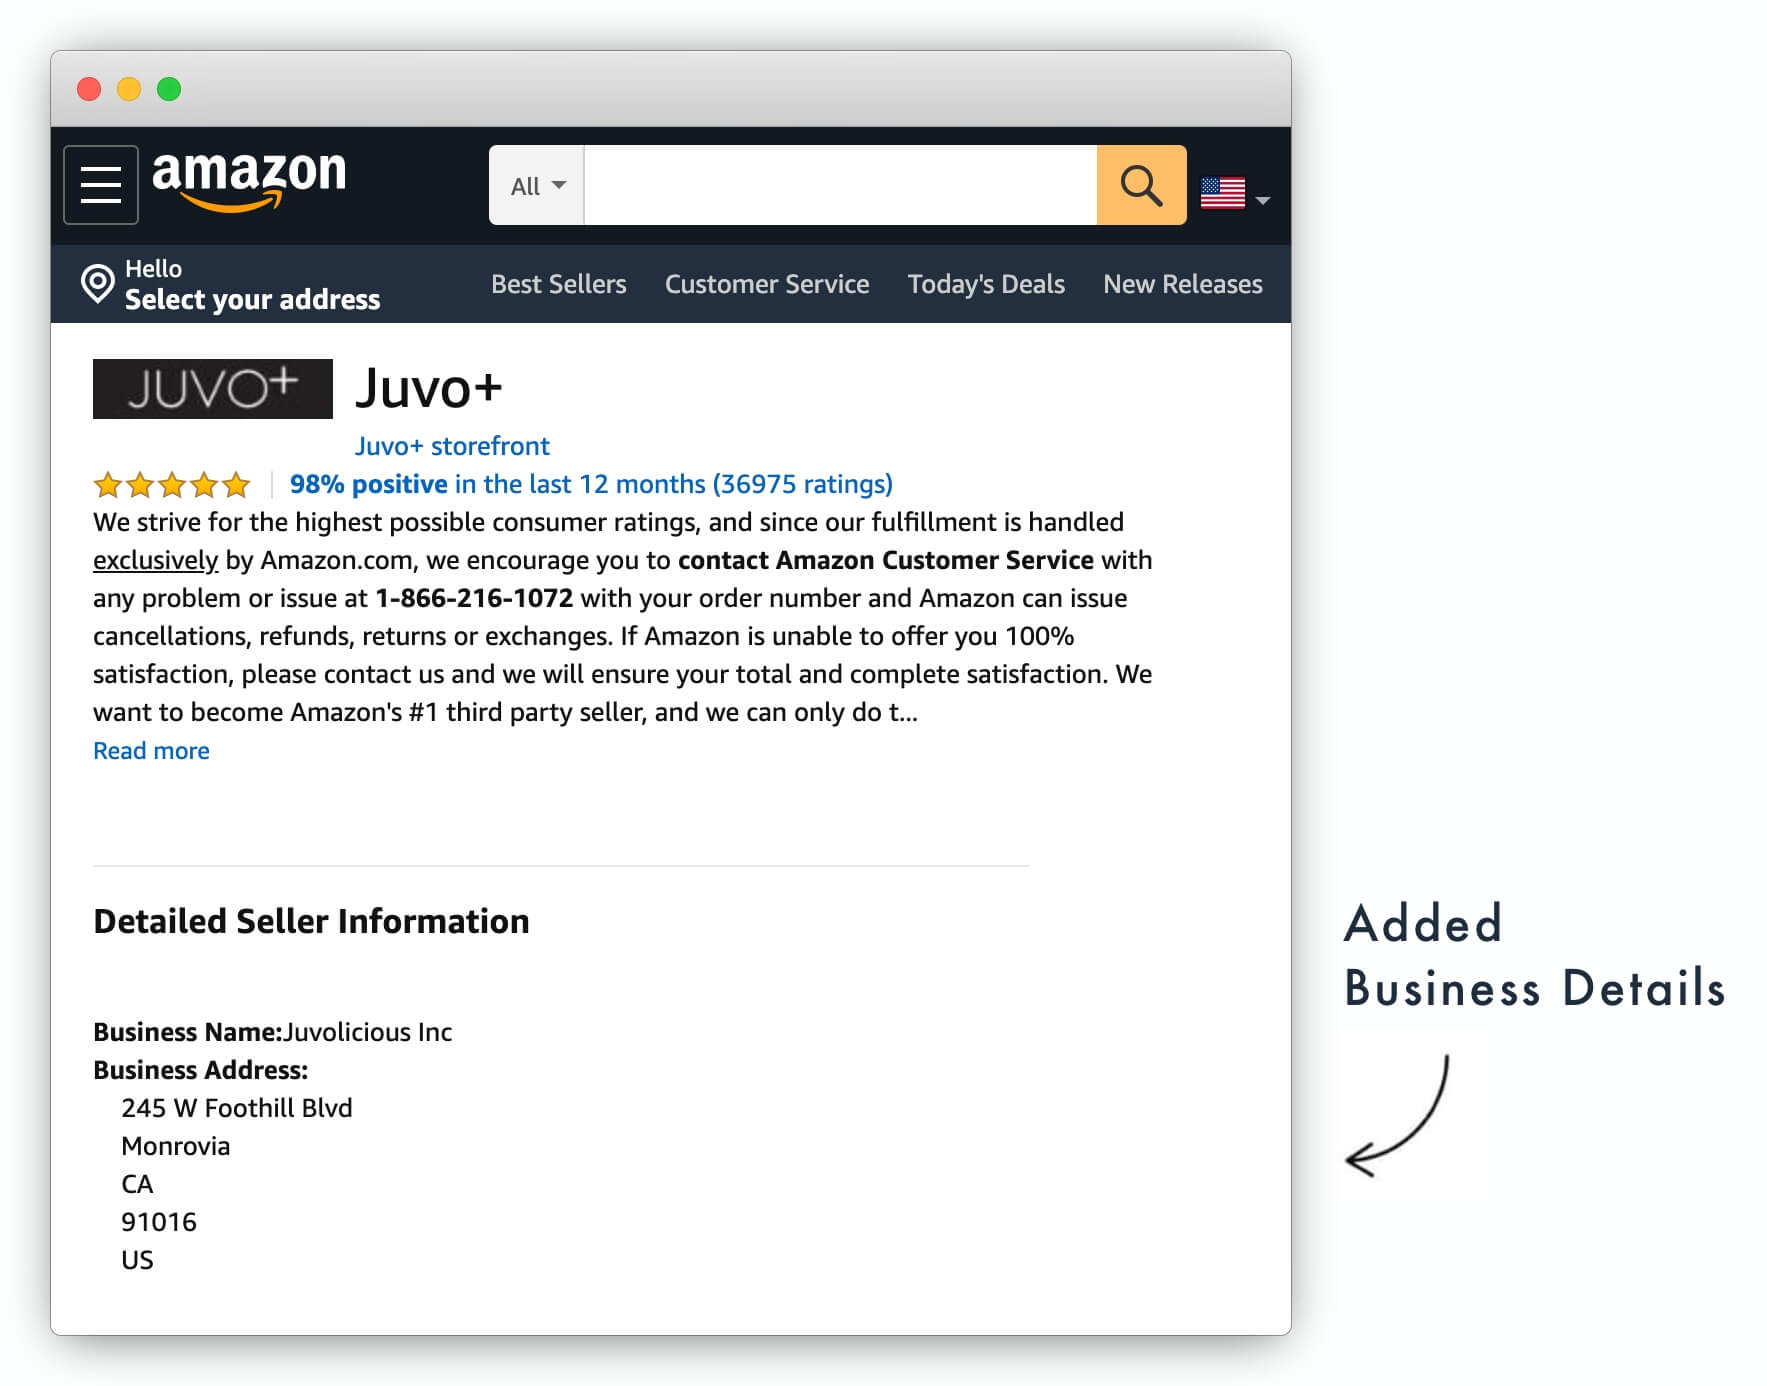Click the green macOS fullscreen button
The width and height of the screenshot is (1767, 1386).
[x=169, y=89]
